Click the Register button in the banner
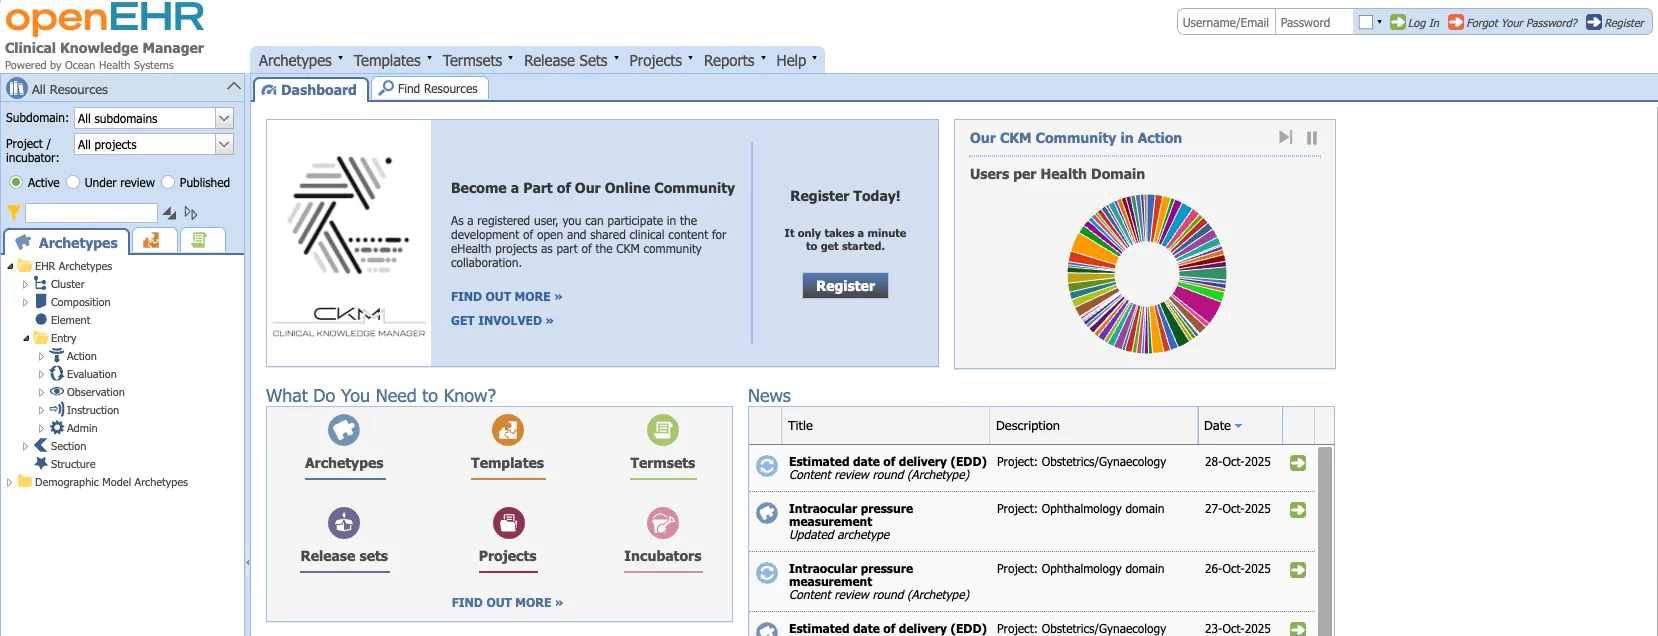Image resolution: width=1658 pixels, height=636 pixels. pyautogui.click(x=845, y=286)
